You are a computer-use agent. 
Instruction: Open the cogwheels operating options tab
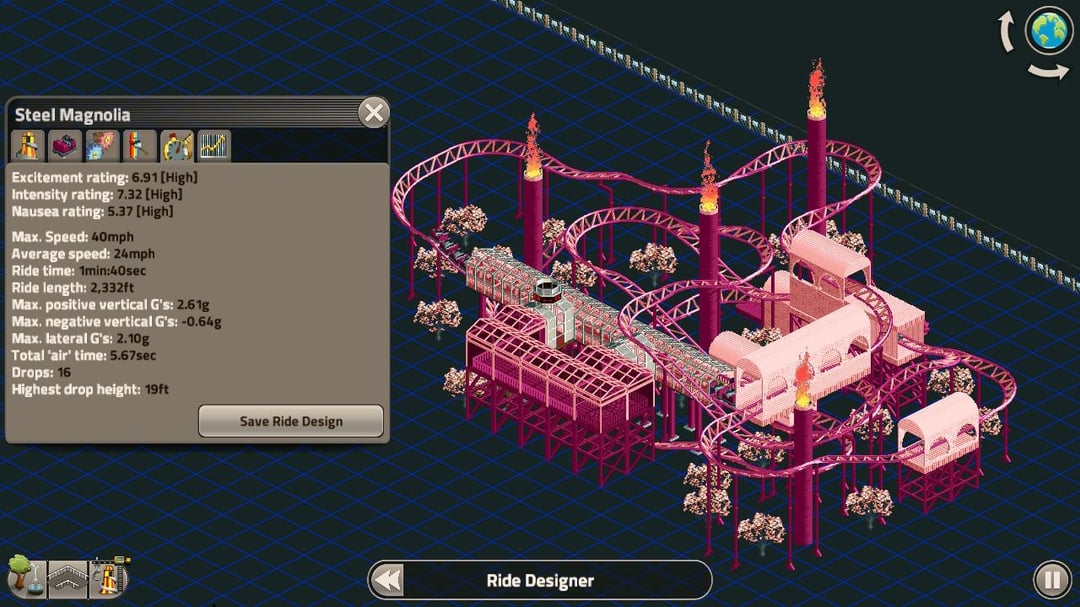103,146
